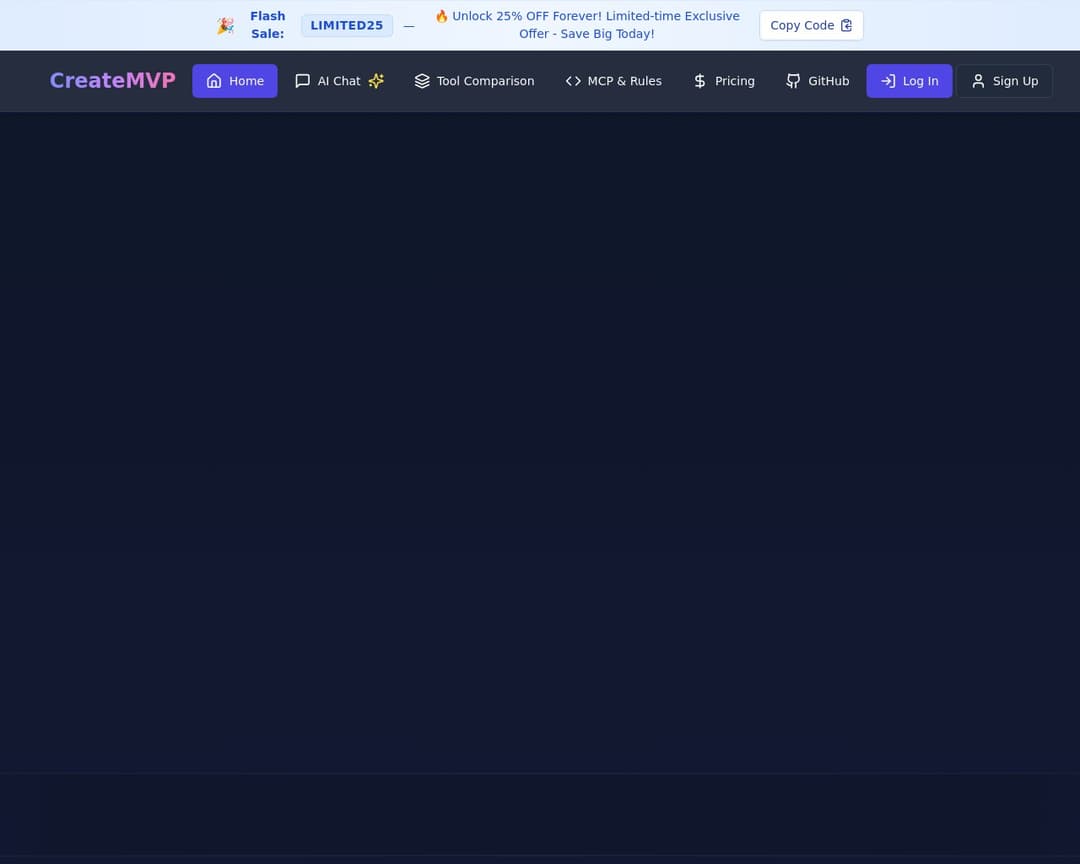Click the Flash Sale label text
This screenshot has height=864, width=1080.
pos(267,25)
